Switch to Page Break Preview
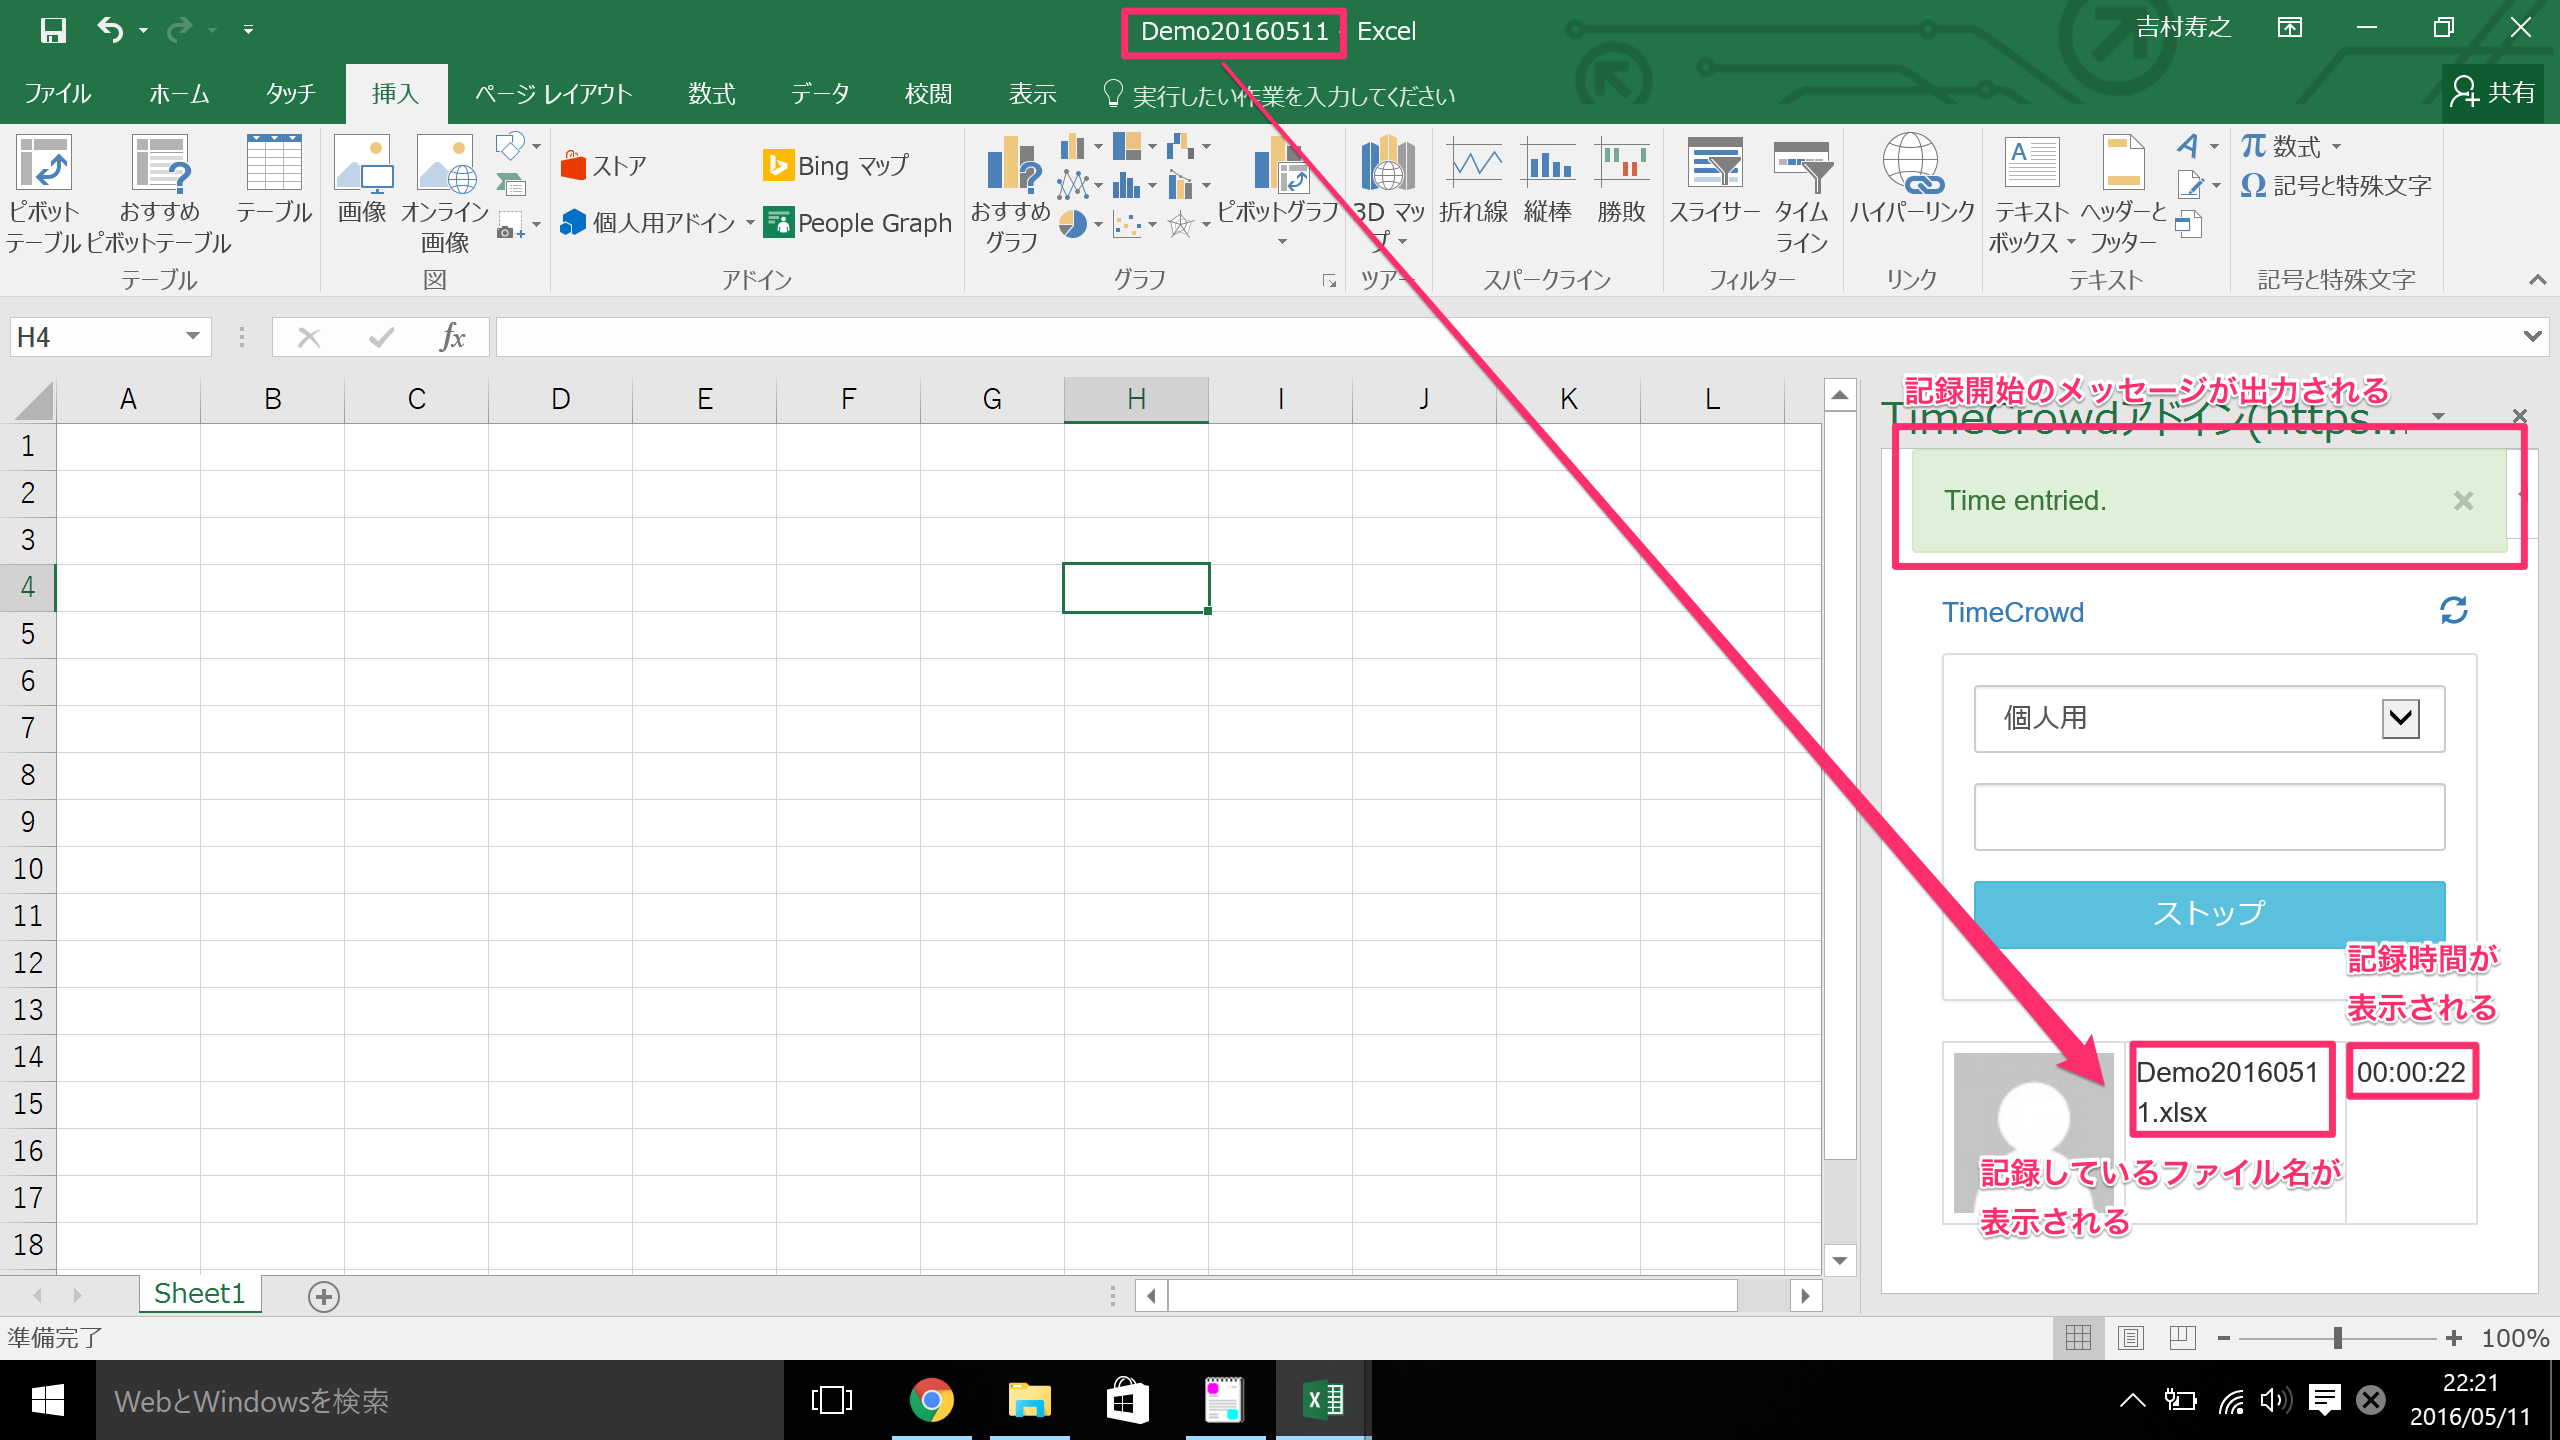Viewport: 2560px width, 1440px height. pyautogui.click(x=2183, y=1338)
